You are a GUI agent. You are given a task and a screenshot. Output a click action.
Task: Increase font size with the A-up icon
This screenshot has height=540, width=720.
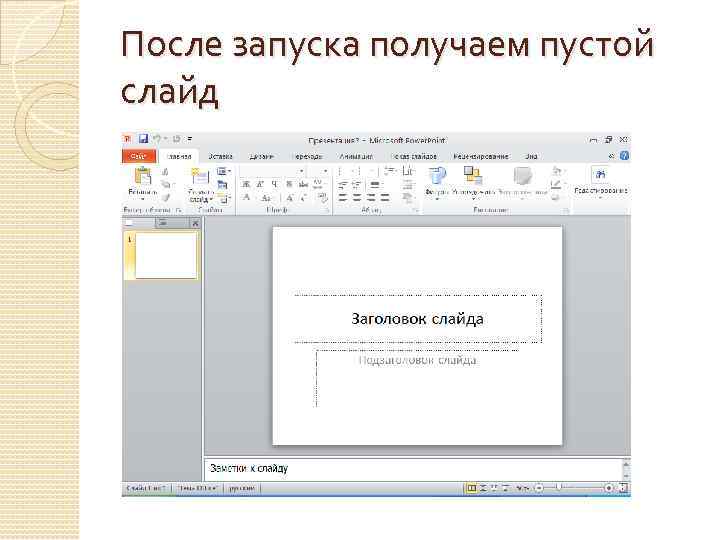coord(290,198)
